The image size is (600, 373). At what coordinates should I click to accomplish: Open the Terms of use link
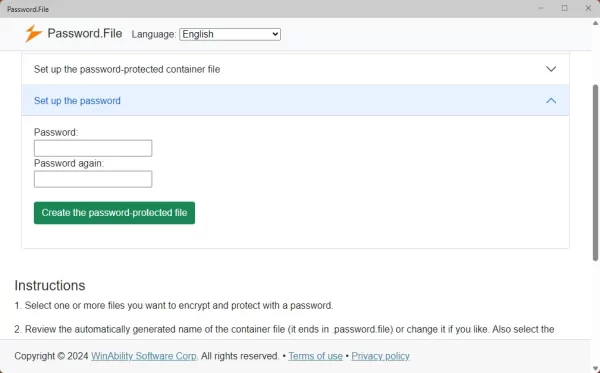click(x=315, y=356)
